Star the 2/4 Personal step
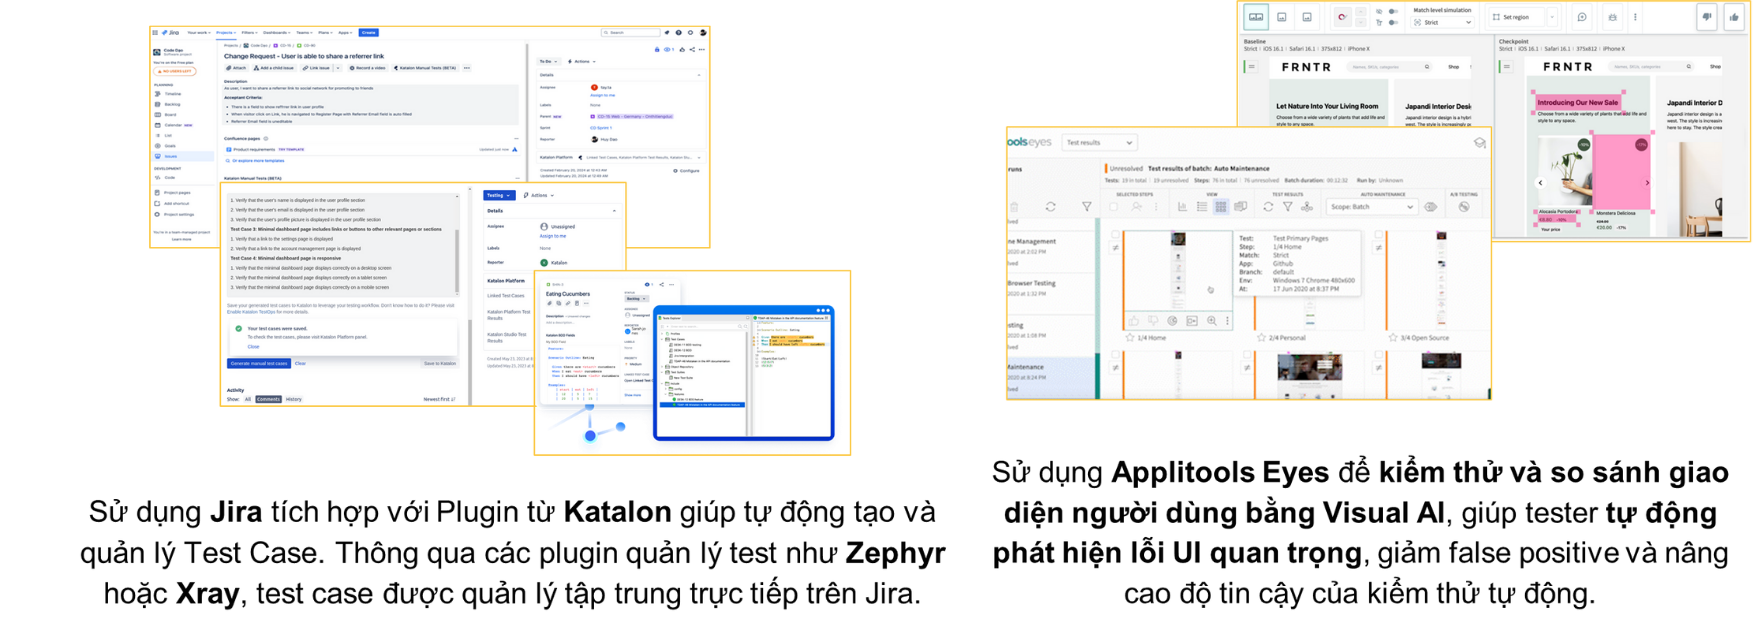The height and width of the screenshot is (629, 1756). (1261, 338)
